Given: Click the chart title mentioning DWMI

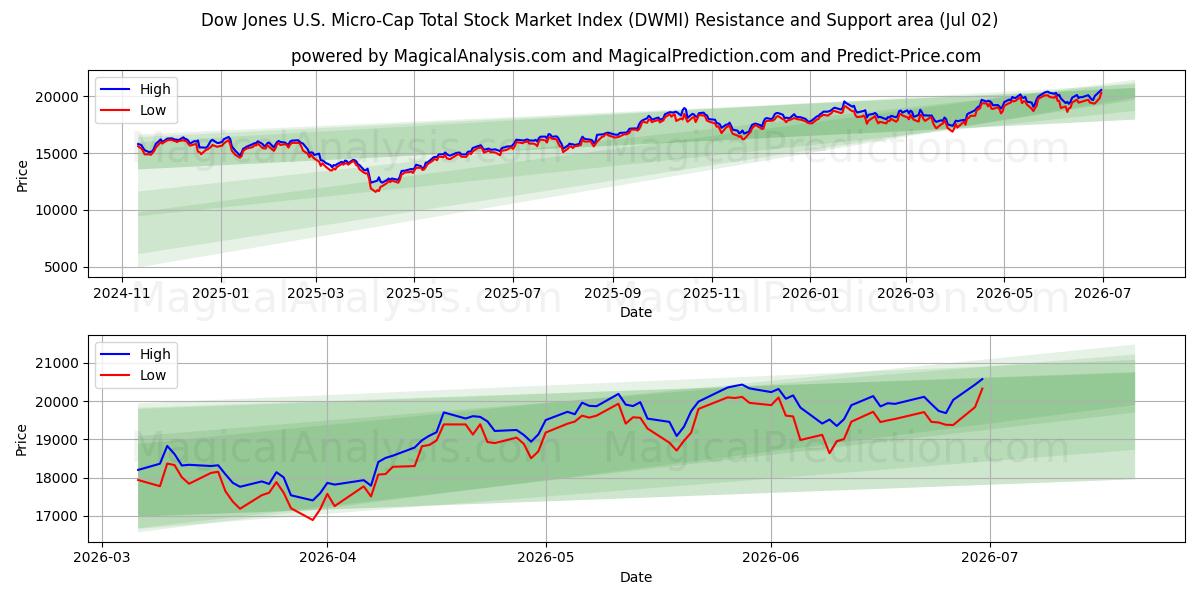Looking at the screenshot, I should point(599,20).
